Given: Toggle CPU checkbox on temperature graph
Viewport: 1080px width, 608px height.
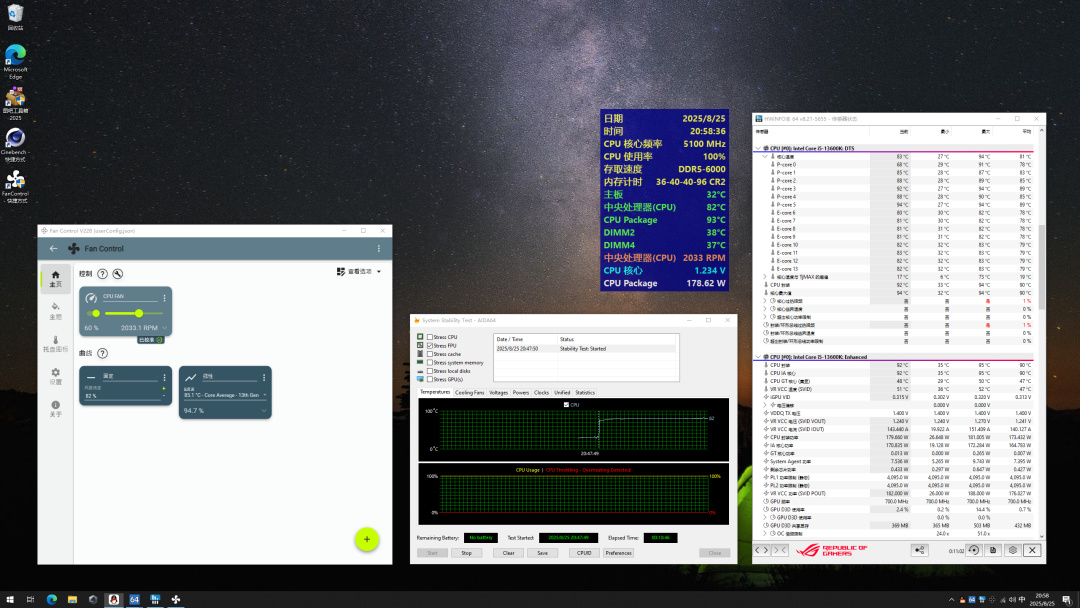Looking at the screenshot, I should 566,405.
